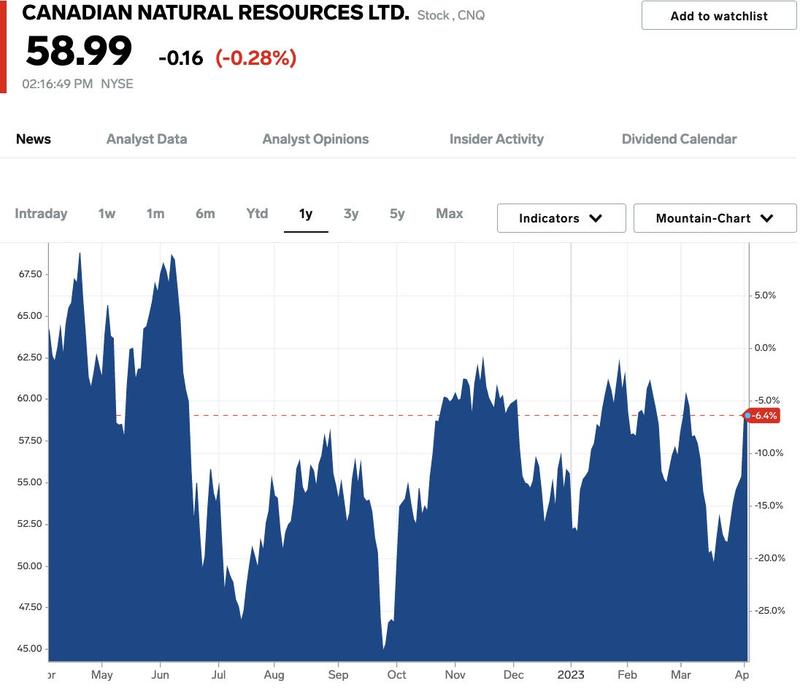
Task: Click the 55.00 y-axis label
Action: [30, 482]
